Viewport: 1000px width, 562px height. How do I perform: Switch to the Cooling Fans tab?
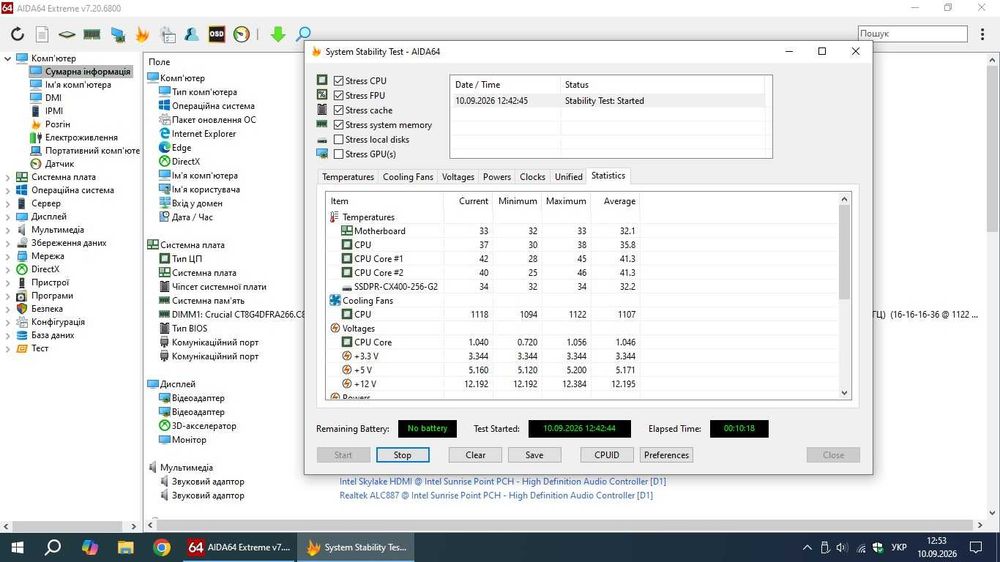coord(408,177)
